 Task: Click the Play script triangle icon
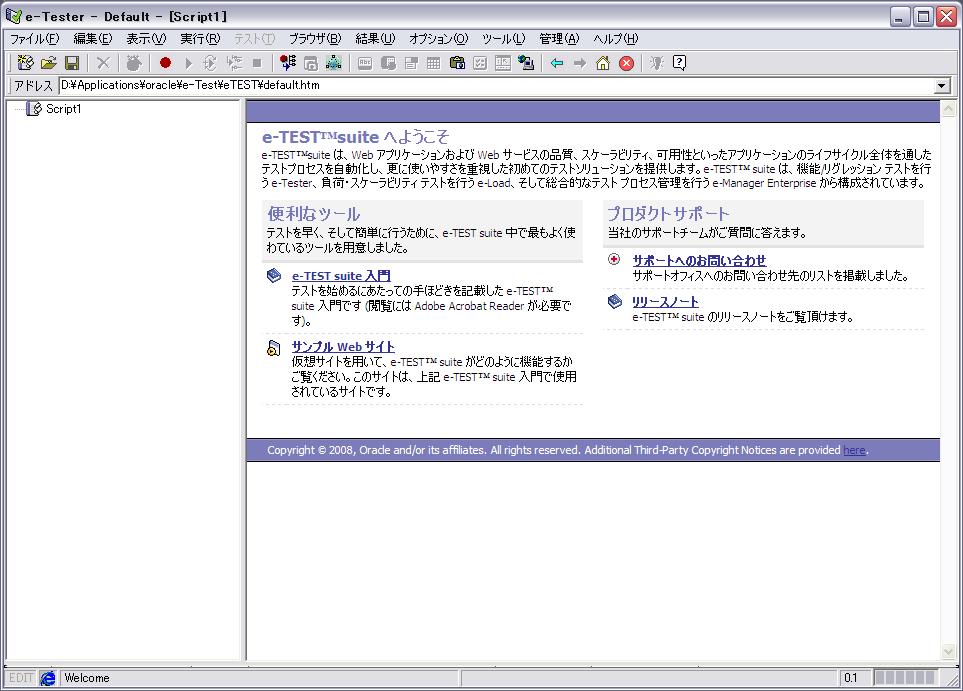coord(189,63)
